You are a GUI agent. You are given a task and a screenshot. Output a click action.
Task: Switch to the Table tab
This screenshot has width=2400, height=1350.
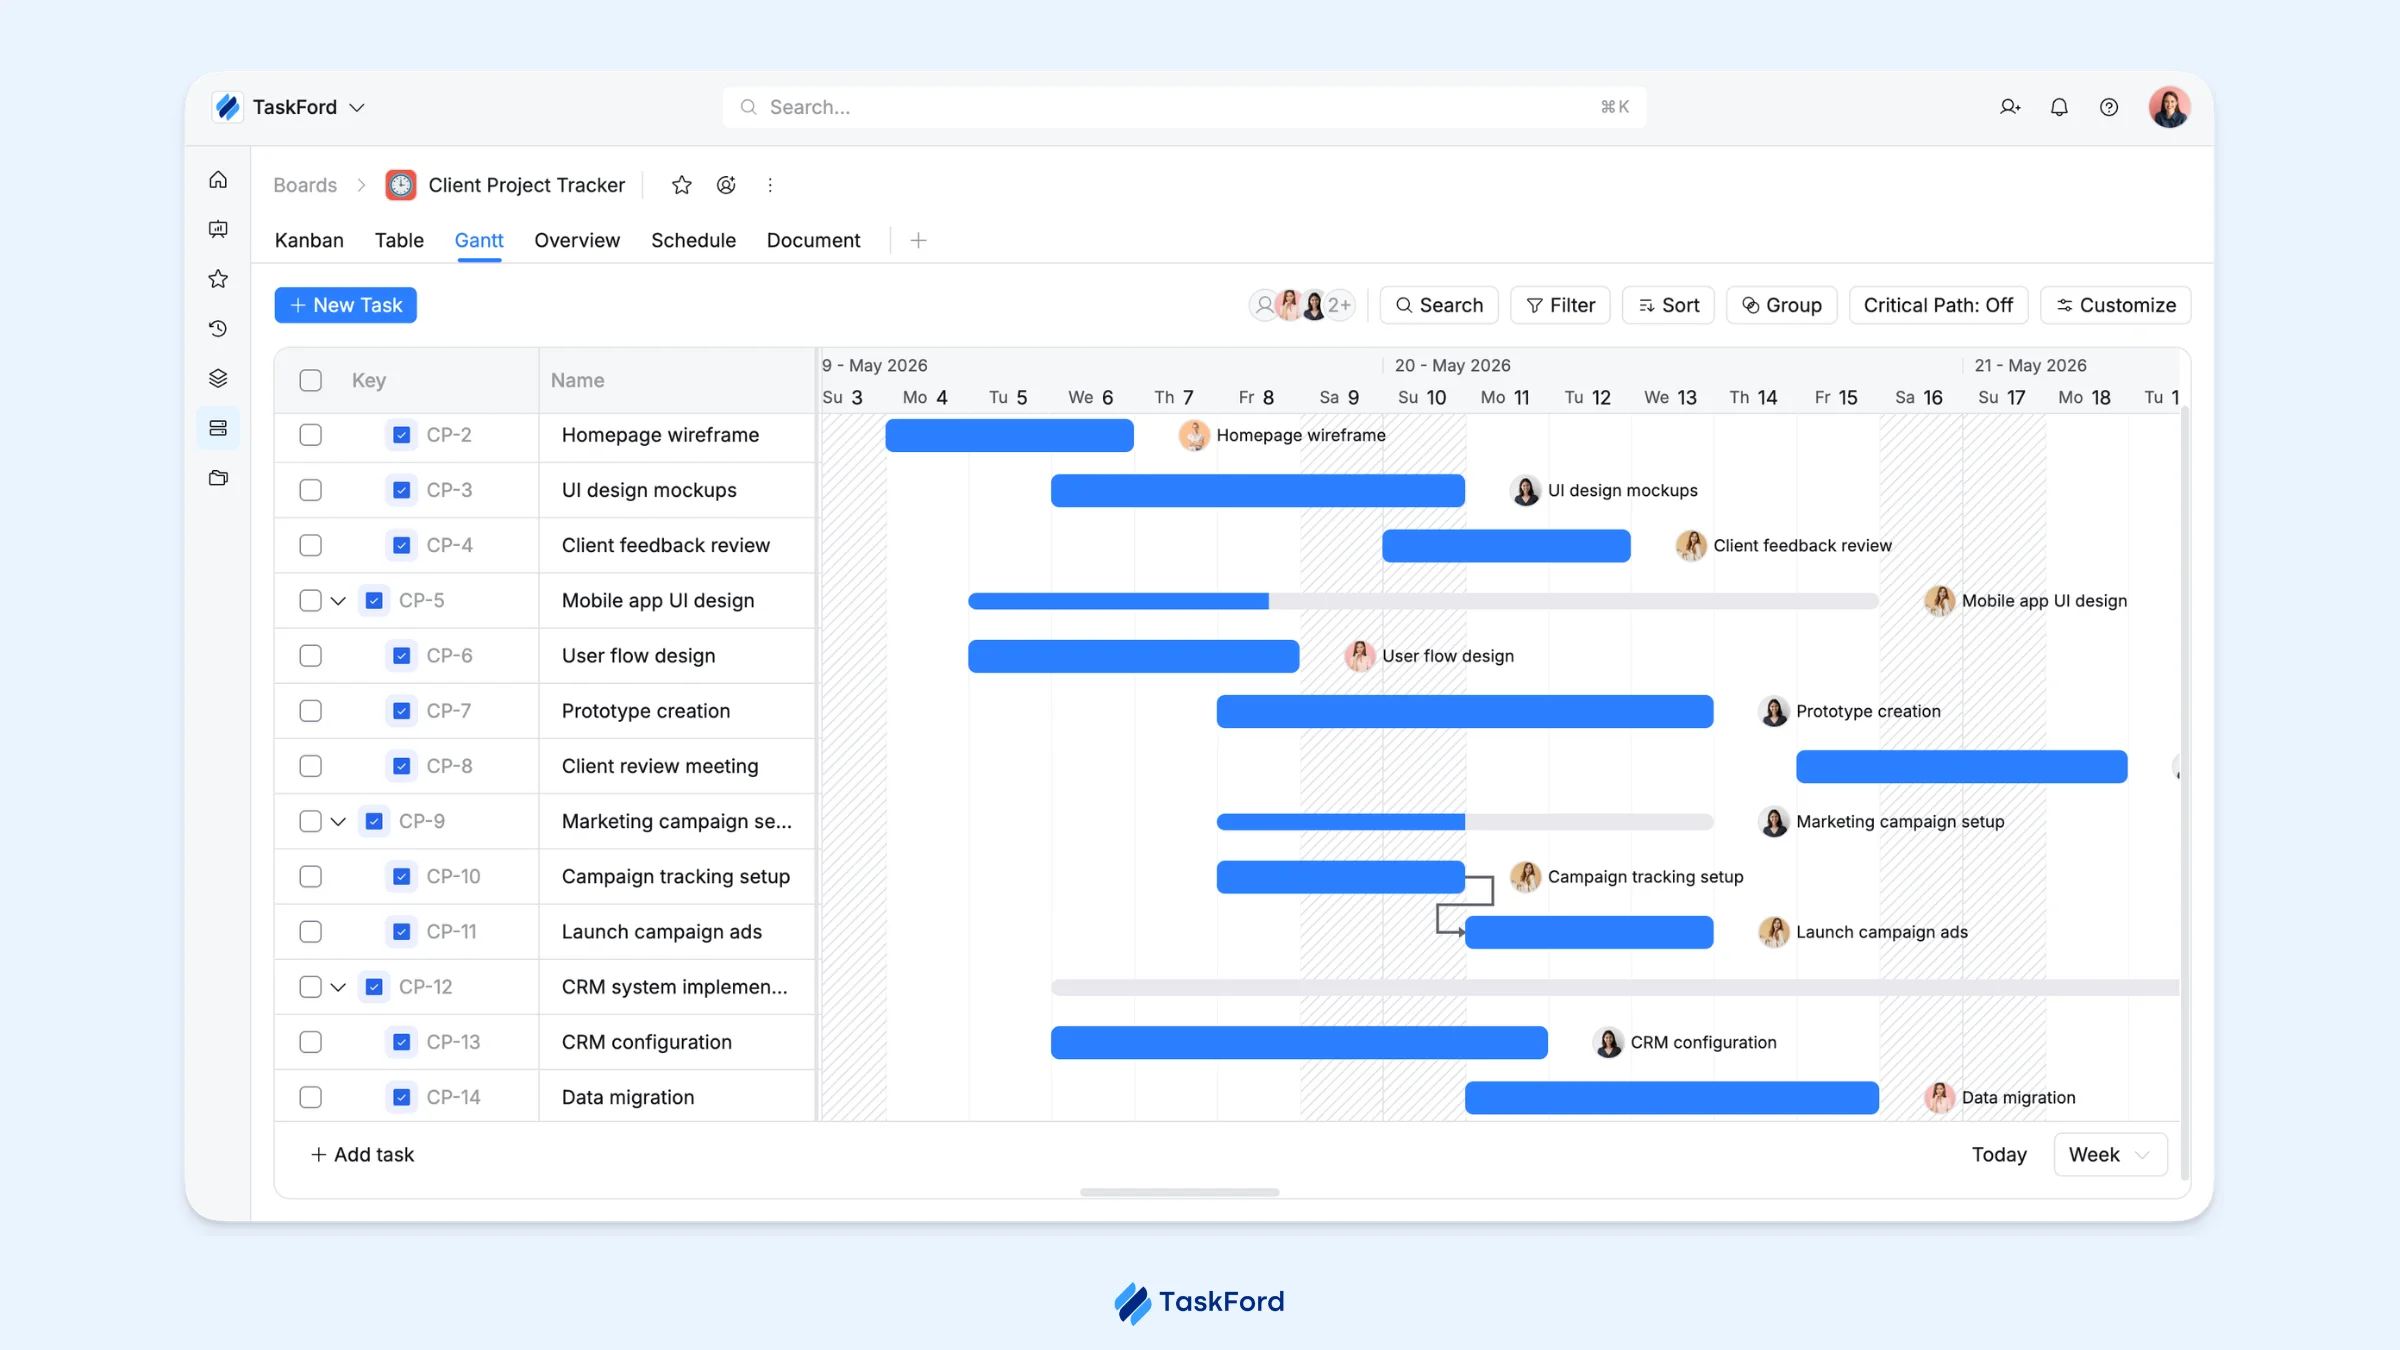[x=399, y=240]
